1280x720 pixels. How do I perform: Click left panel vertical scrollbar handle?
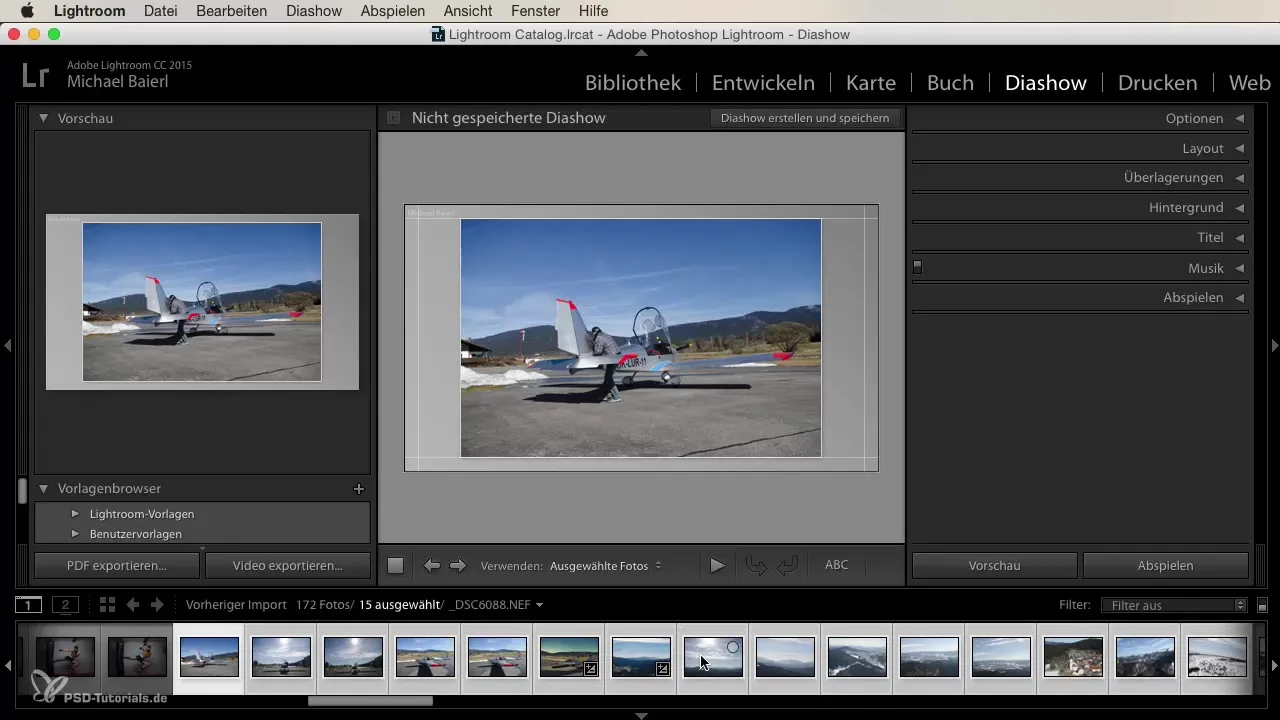22,493
